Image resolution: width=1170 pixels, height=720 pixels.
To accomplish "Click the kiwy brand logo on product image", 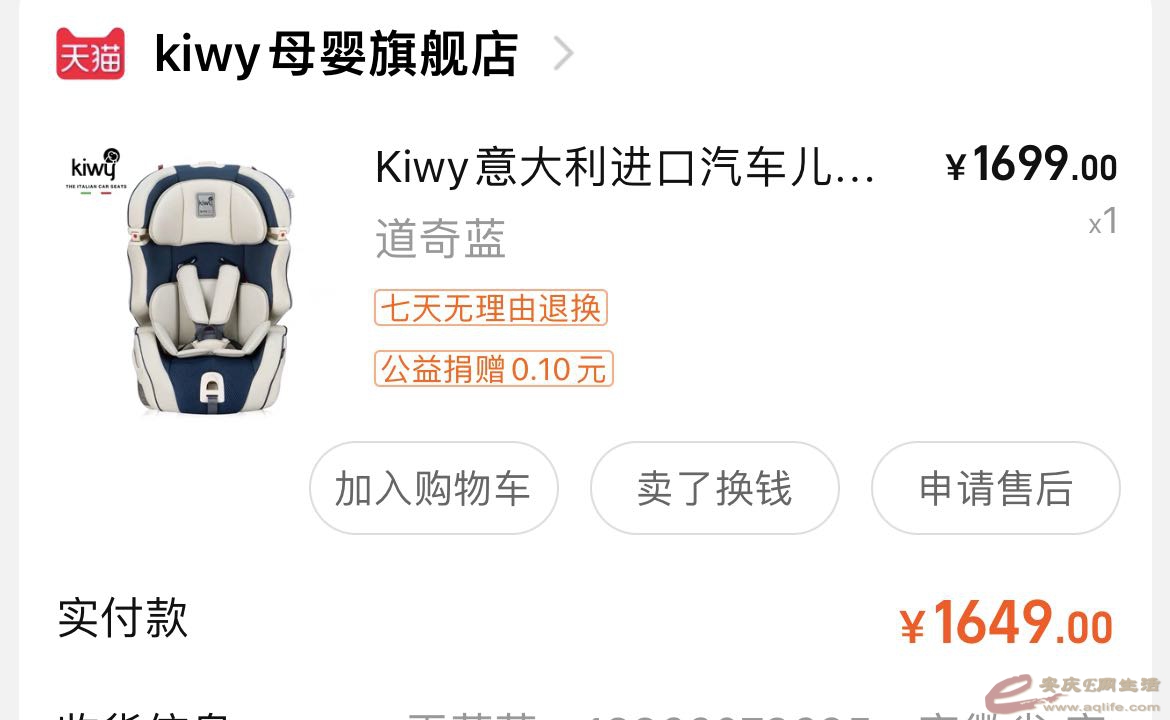I will tap(96, 165).
